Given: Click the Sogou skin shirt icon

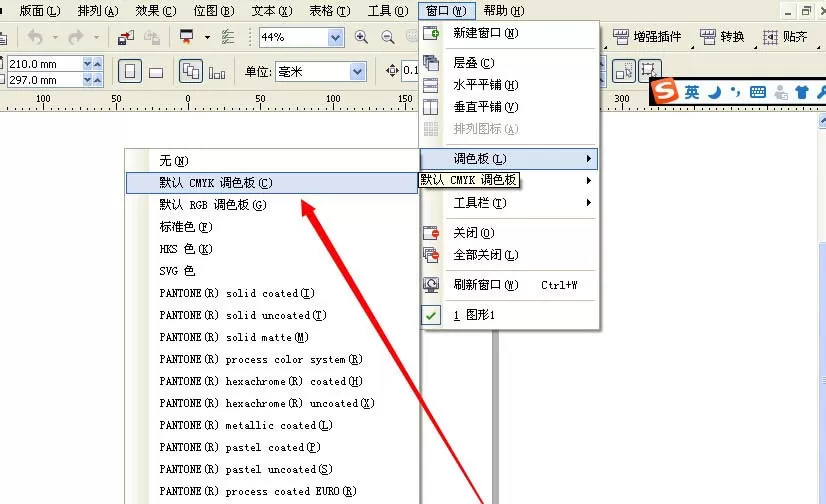Looking at the screenshot, I should pos(802,93).
